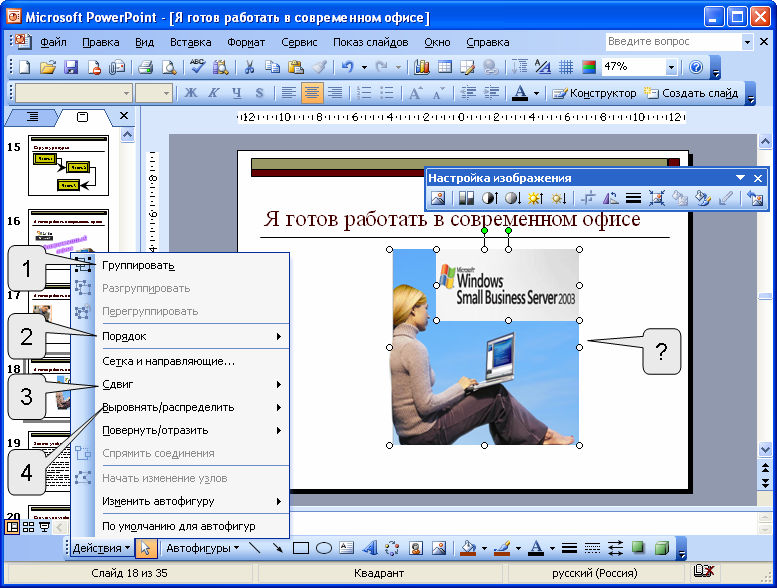777x588 pixels.
Task: Expand fill color dropdown arrow in drawing toolbar
Action: coord(484,548)
